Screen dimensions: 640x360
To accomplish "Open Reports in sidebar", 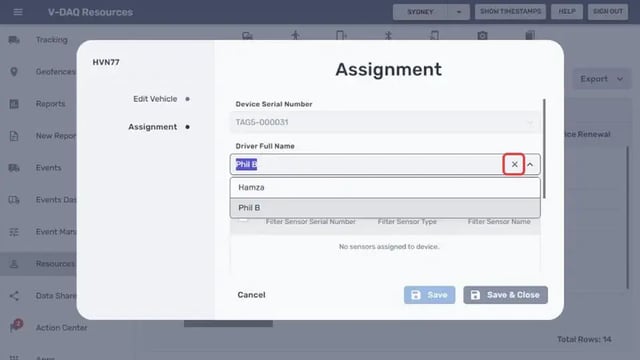I will [x=51, y=104].
